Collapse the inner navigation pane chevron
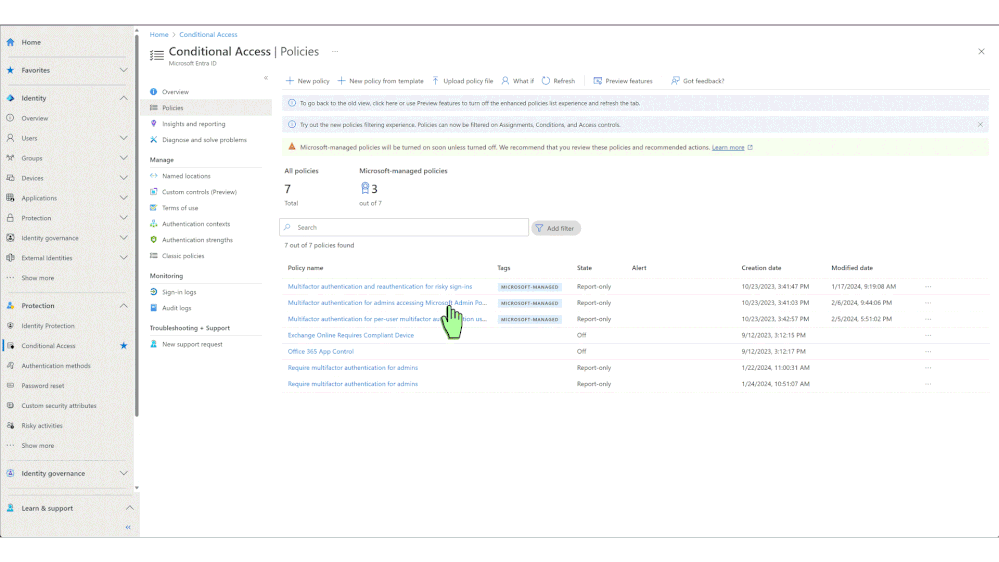The height and width of the screenshot is (562, 999). point(266,78)
